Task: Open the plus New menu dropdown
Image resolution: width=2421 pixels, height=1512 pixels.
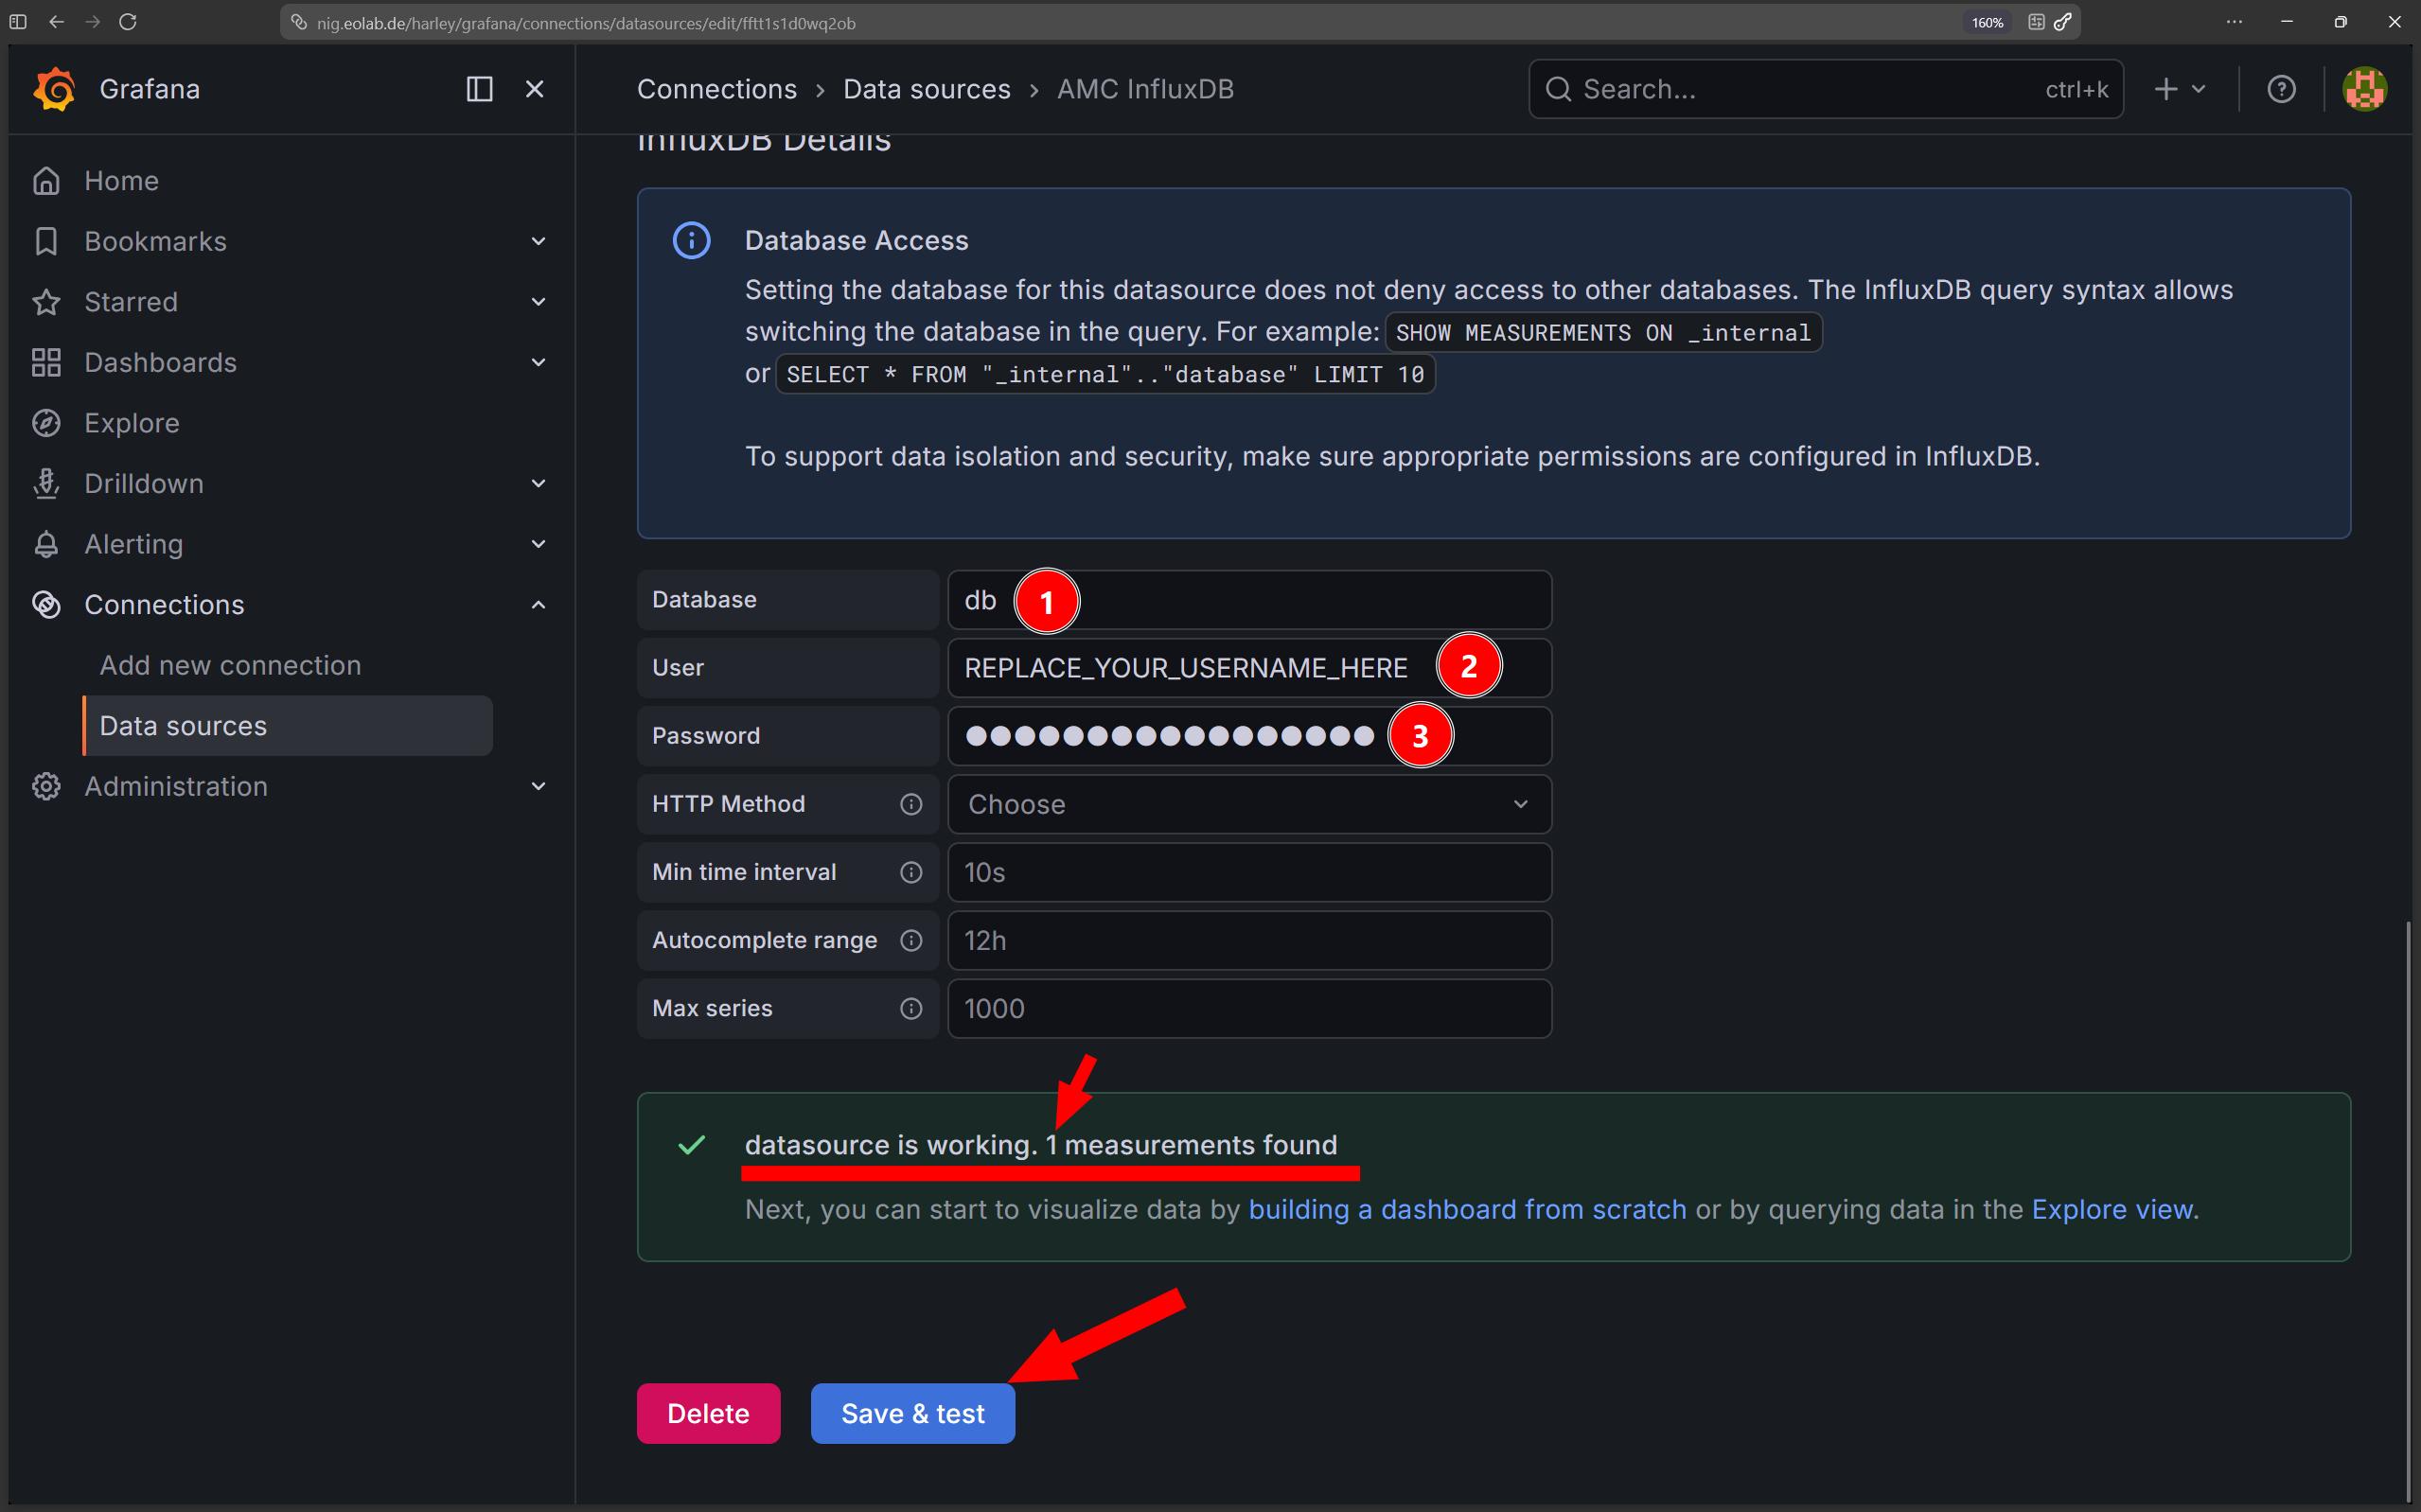Action: pyautogui.click(x=2180, y=89)
